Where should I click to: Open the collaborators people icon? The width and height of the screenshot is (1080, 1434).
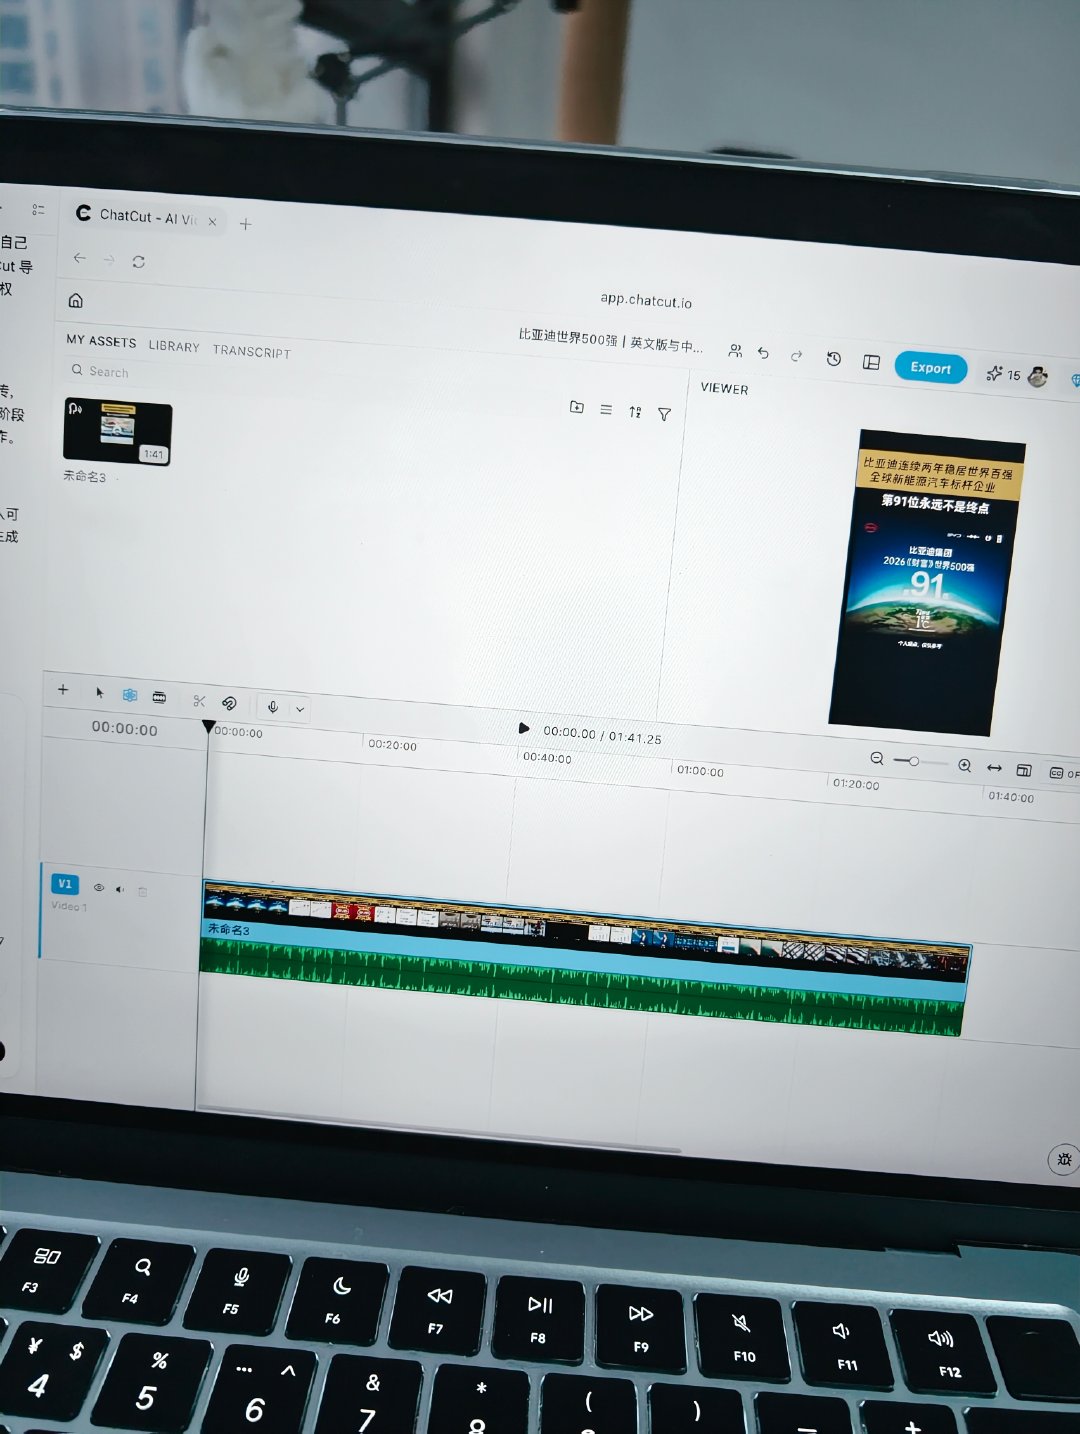[x=735, y=351]
